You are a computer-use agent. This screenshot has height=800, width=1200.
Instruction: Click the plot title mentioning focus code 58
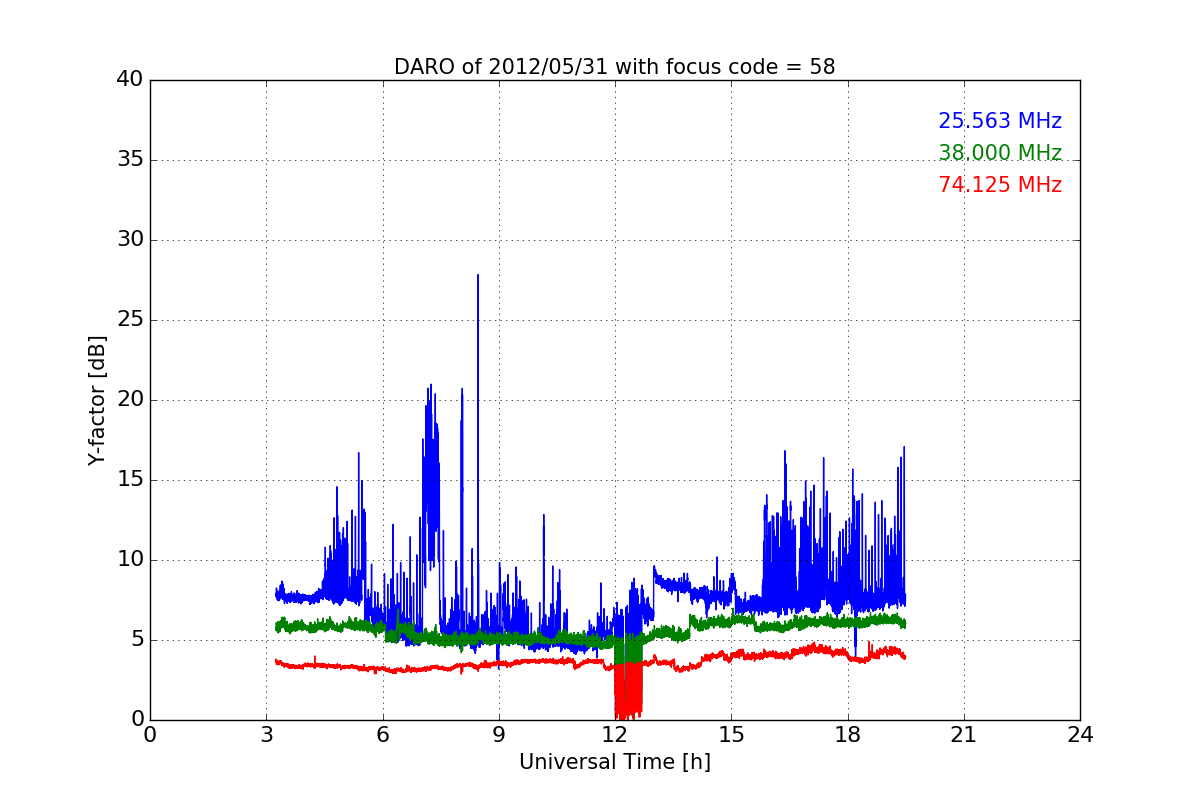coord(614,67)
